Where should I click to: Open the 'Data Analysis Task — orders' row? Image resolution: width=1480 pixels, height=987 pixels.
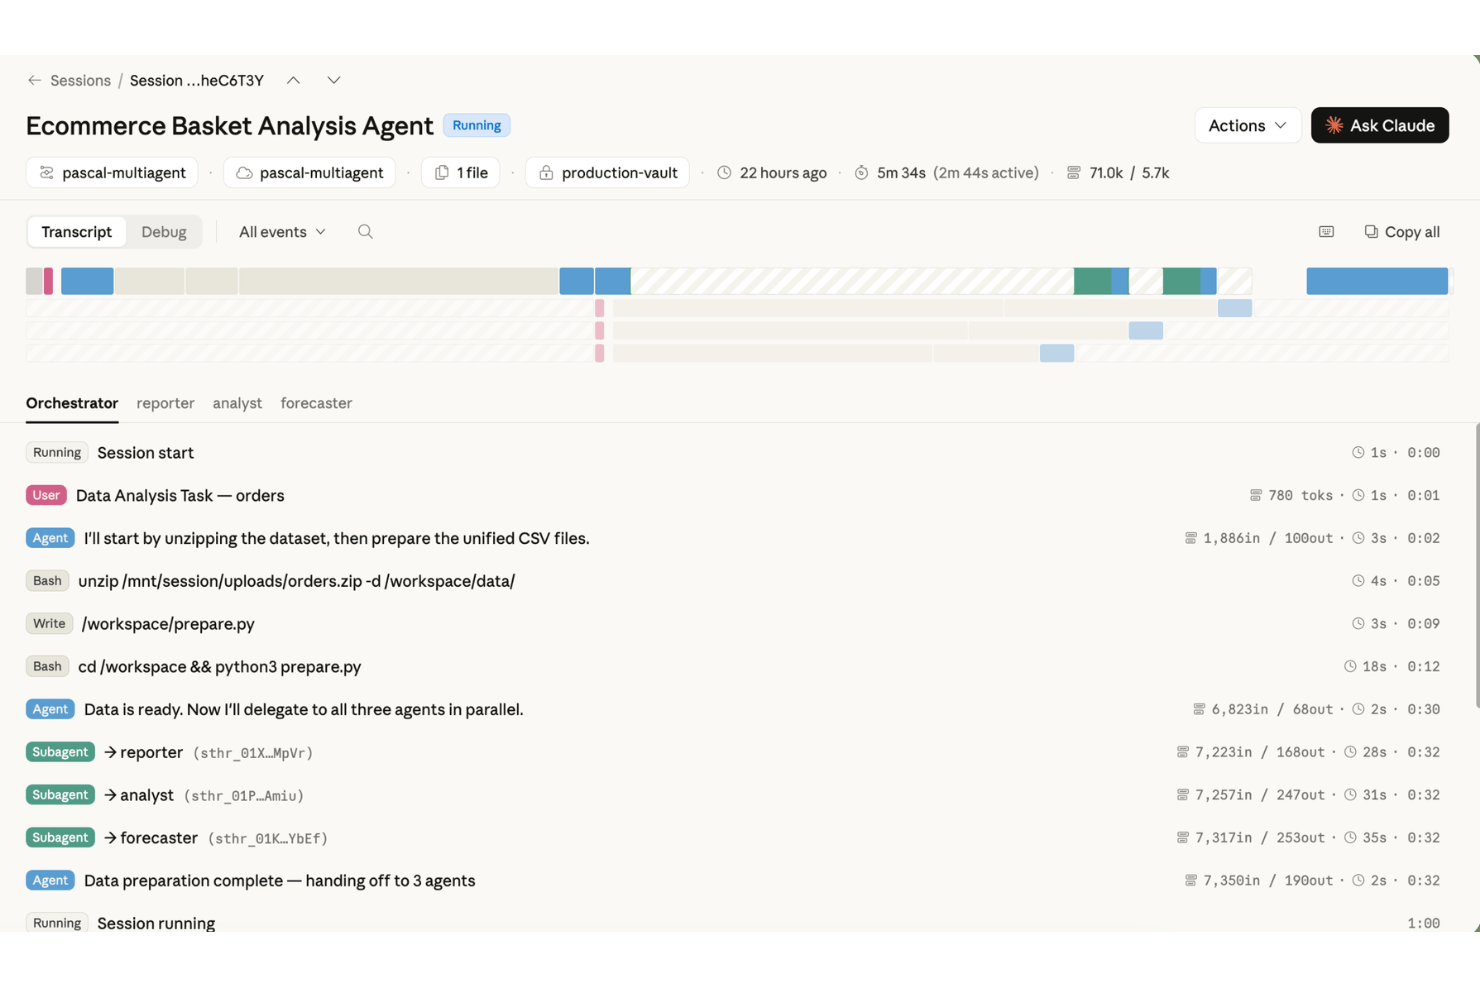point(733,496)
